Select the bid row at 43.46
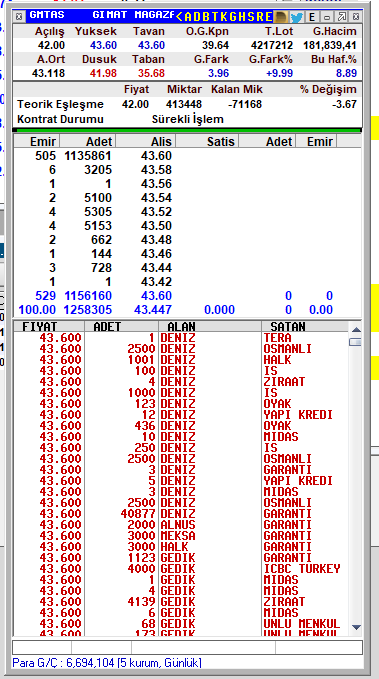The width and height of the screenshot is (379, 679). 188,253
